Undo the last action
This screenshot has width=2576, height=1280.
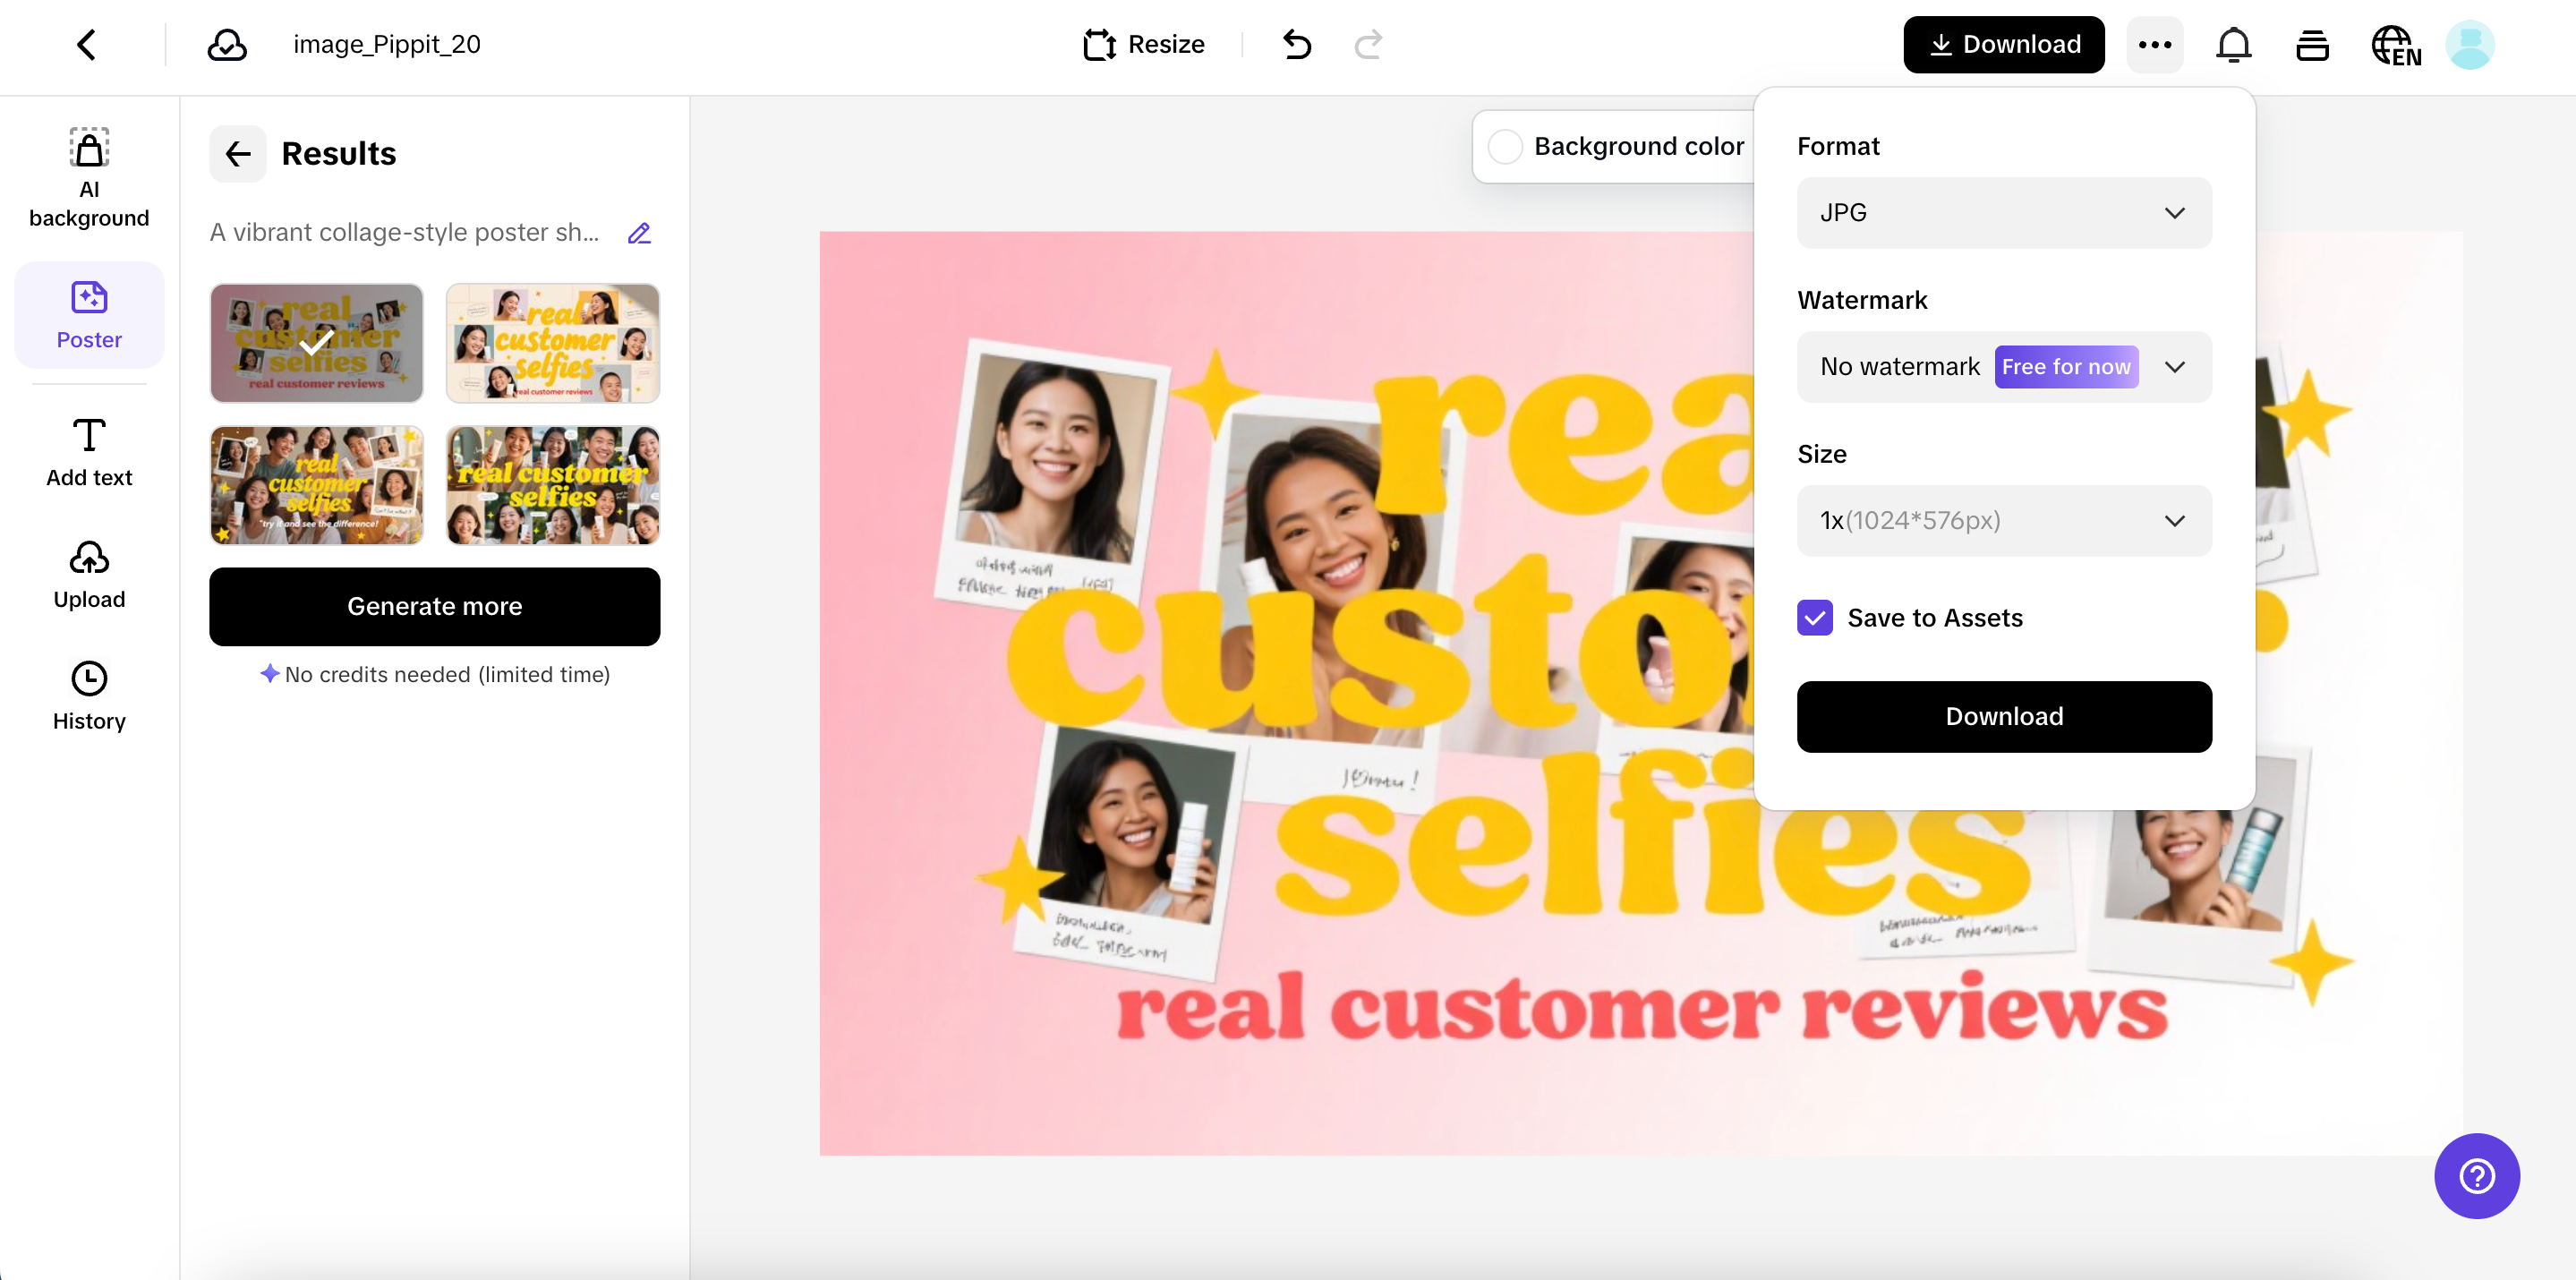point(1297,44)
